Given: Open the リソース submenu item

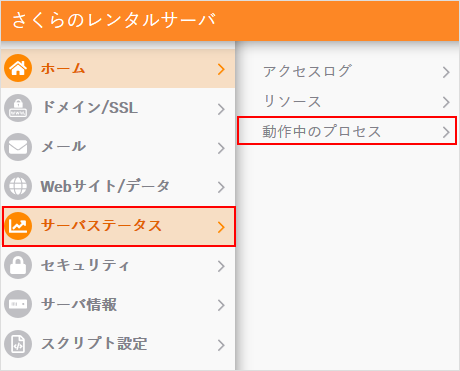Looking at the screenshot, I should [x=347, y=101].
